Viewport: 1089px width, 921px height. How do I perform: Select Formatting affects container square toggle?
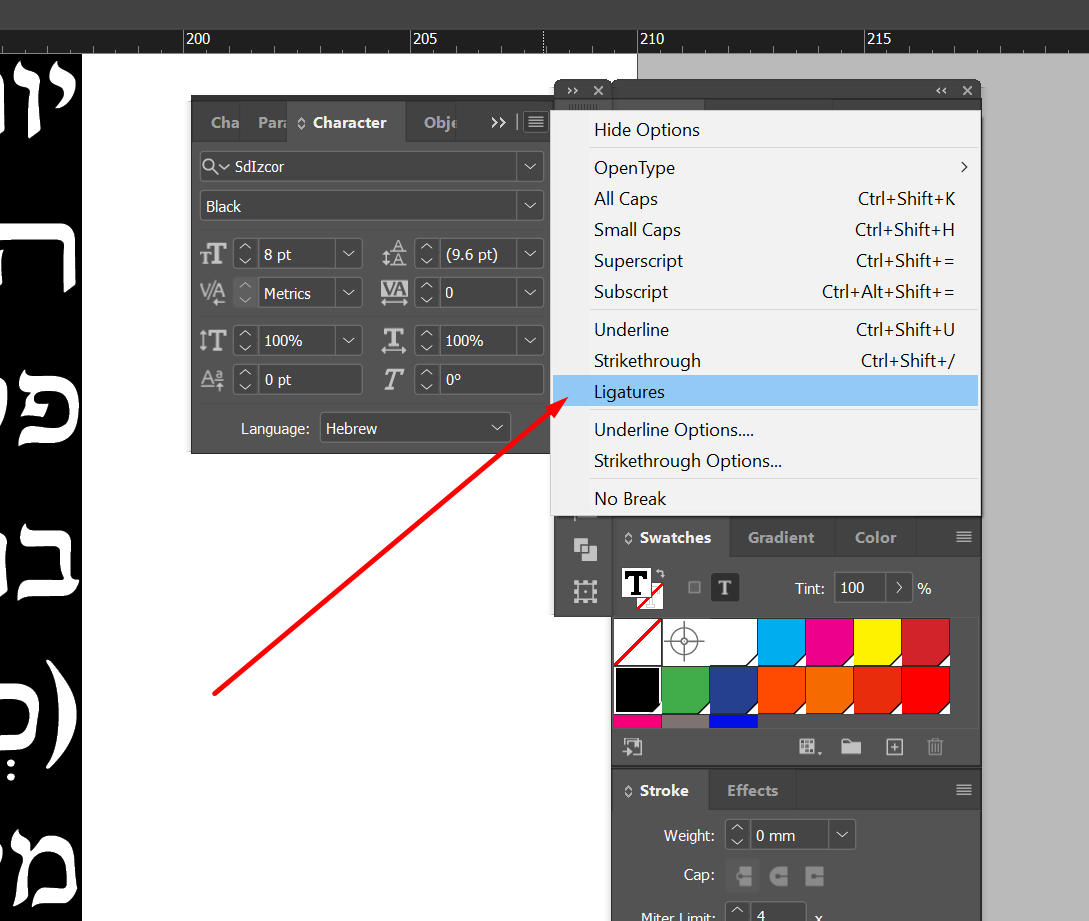coord(694,588)
